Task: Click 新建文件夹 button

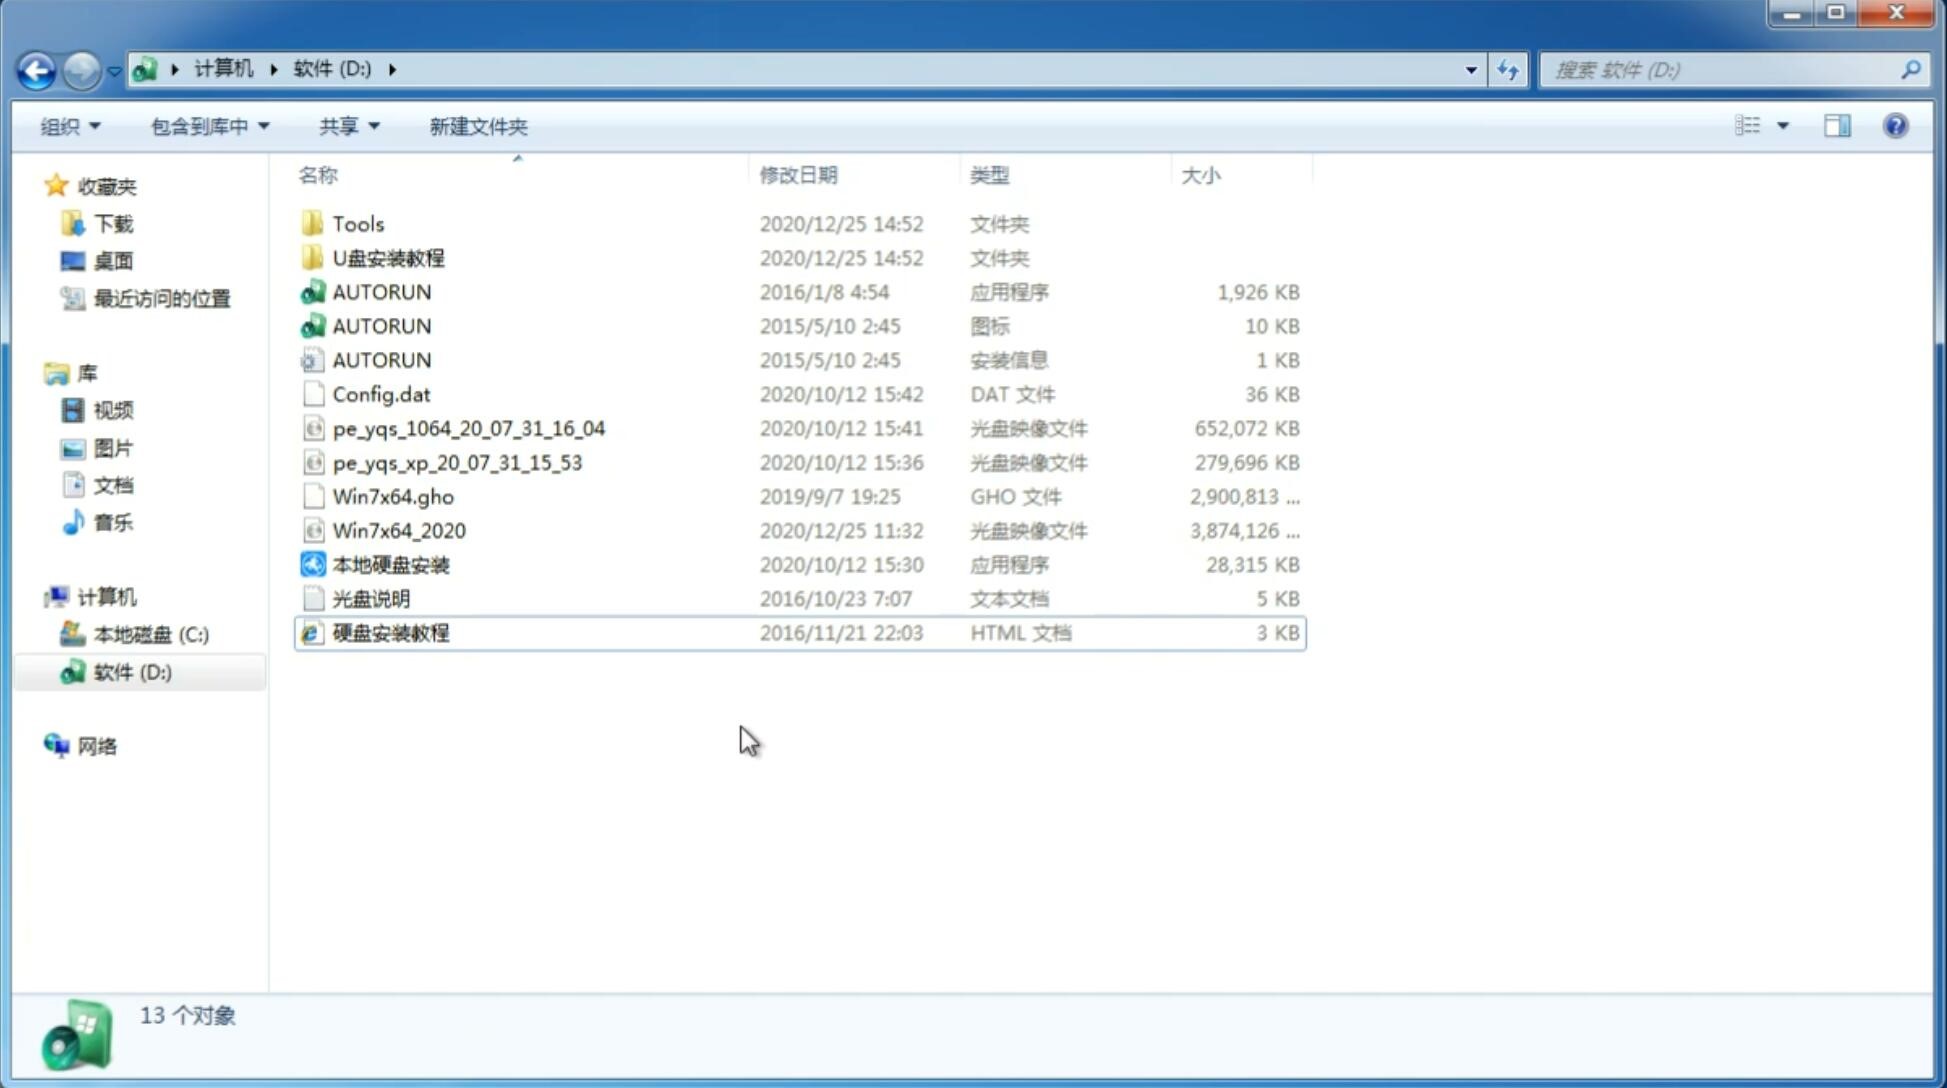Action: tap(479, 126)
